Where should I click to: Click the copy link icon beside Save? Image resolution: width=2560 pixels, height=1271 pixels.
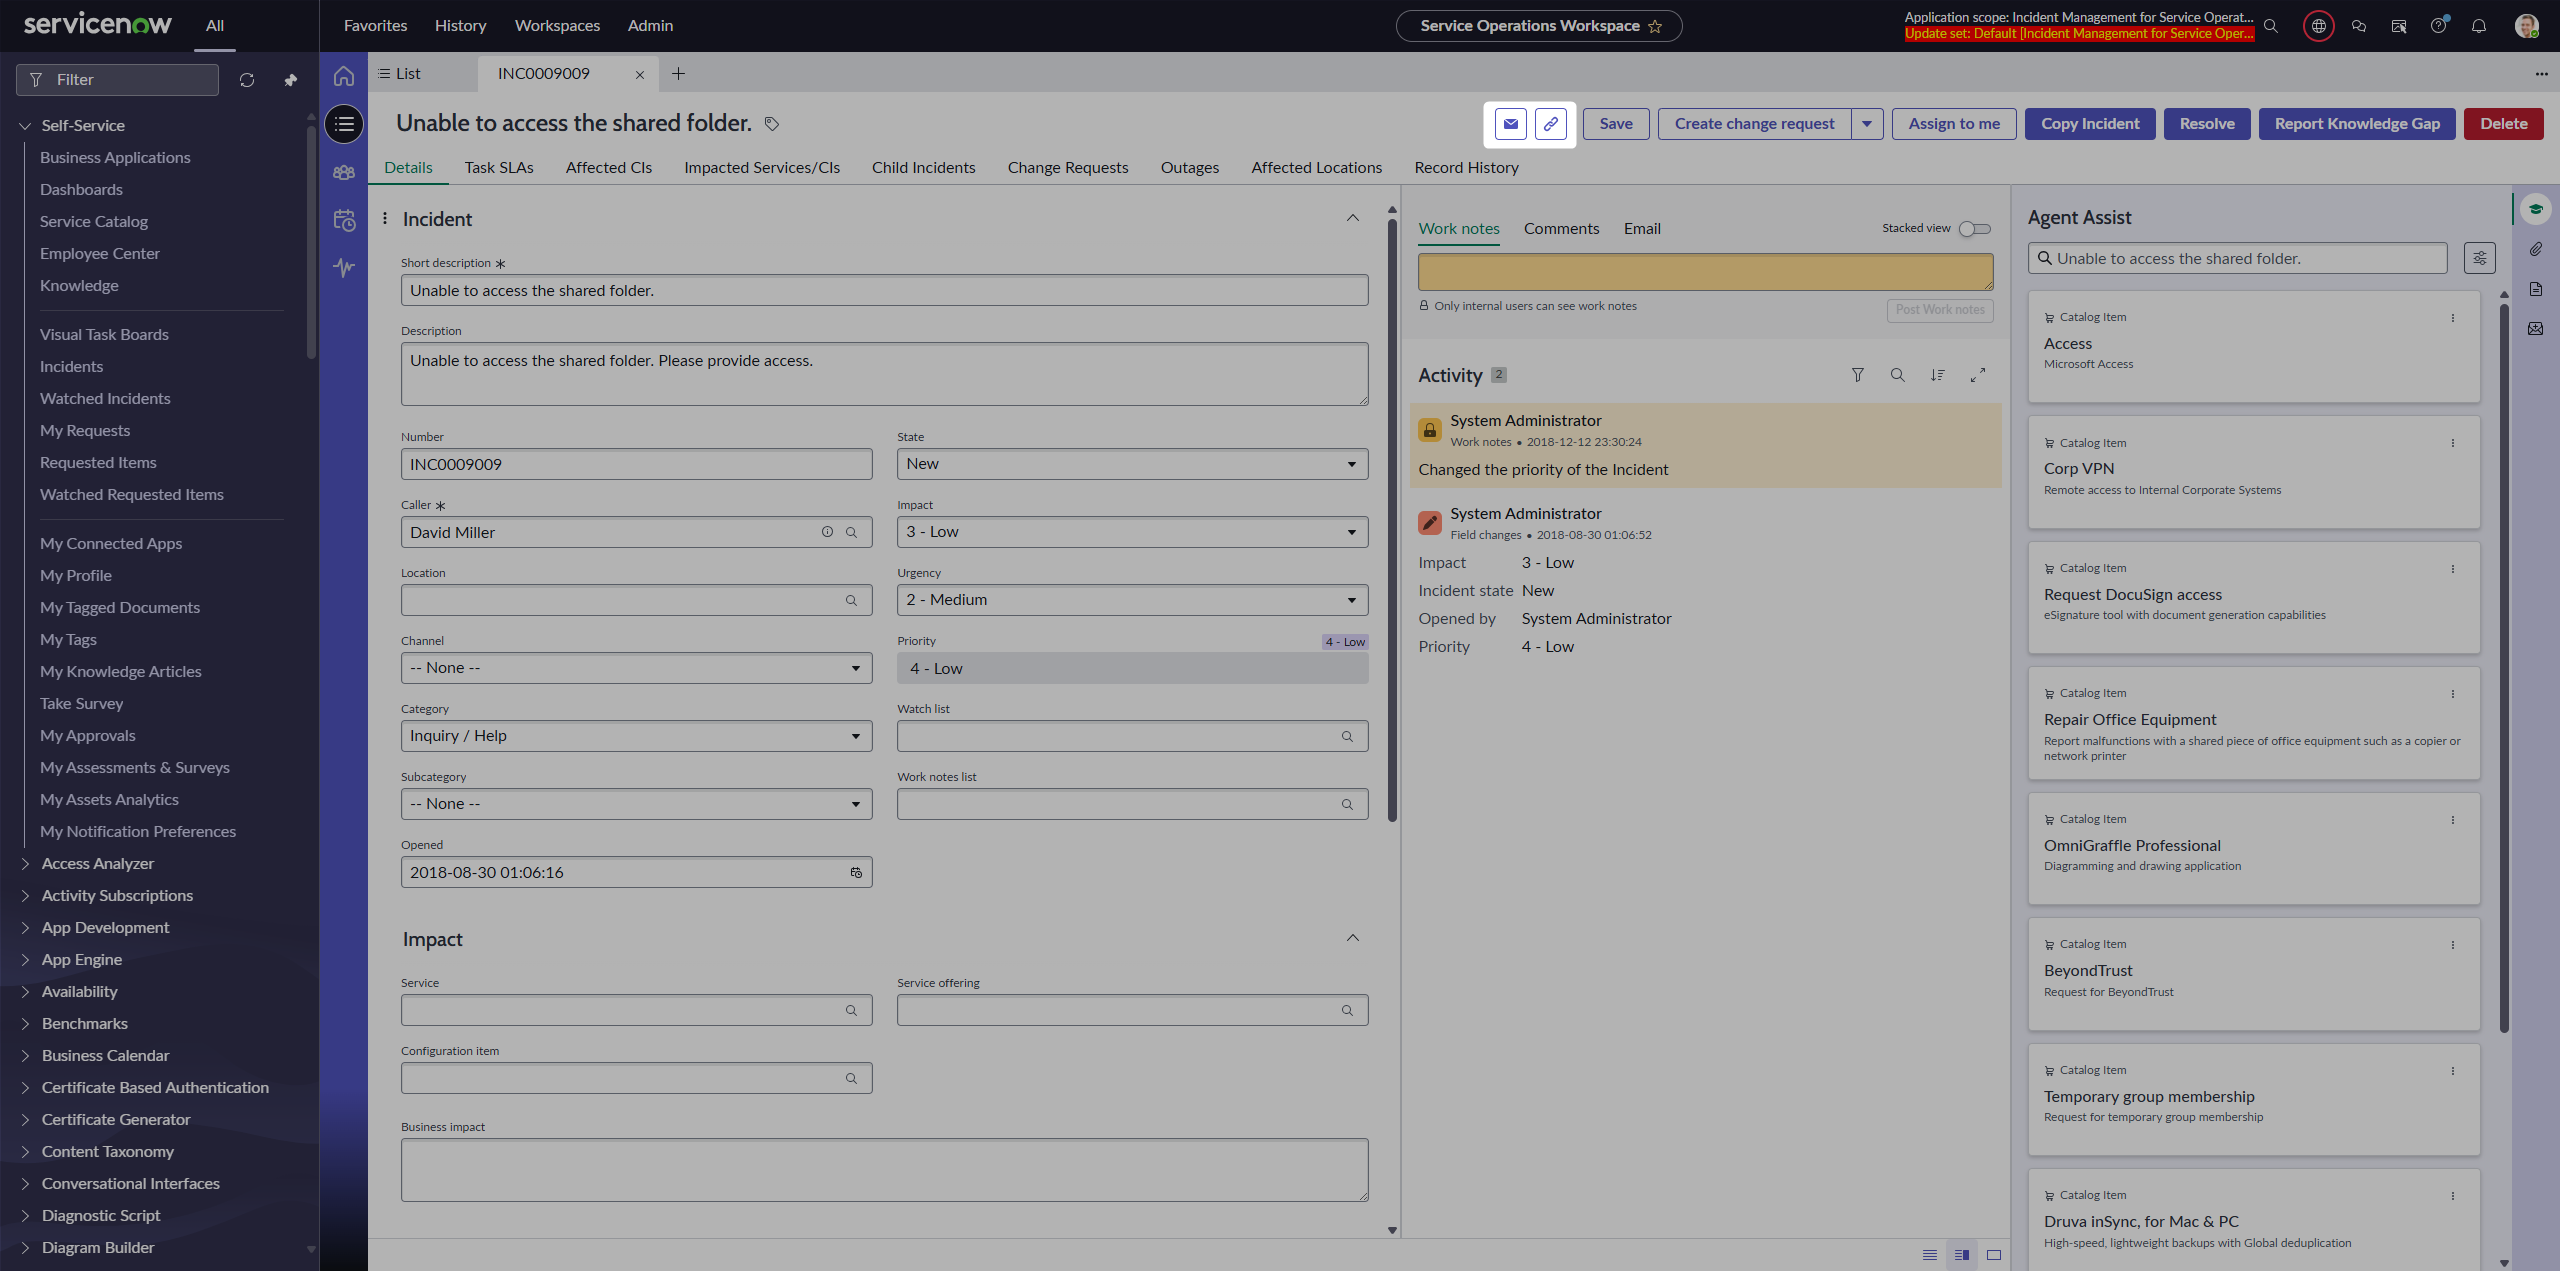click(x=1550, y=124)
